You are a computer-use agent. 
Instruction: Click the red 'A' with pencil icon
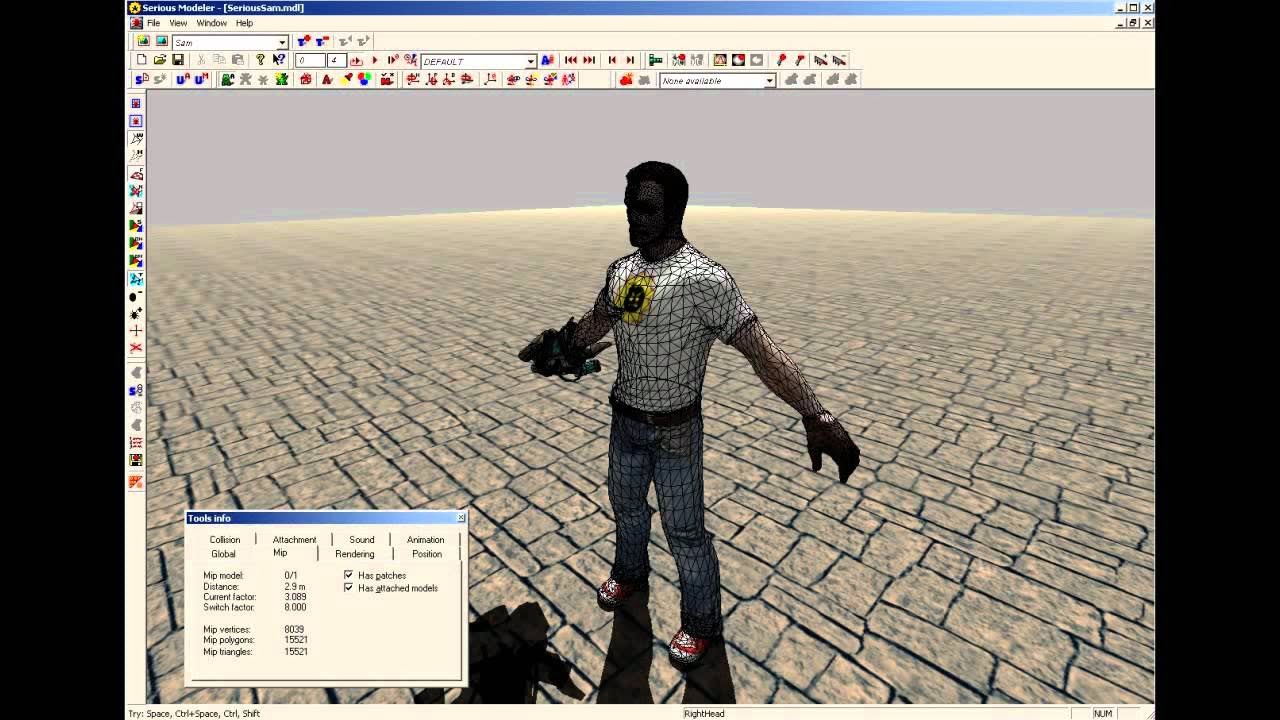pos(326,79)
